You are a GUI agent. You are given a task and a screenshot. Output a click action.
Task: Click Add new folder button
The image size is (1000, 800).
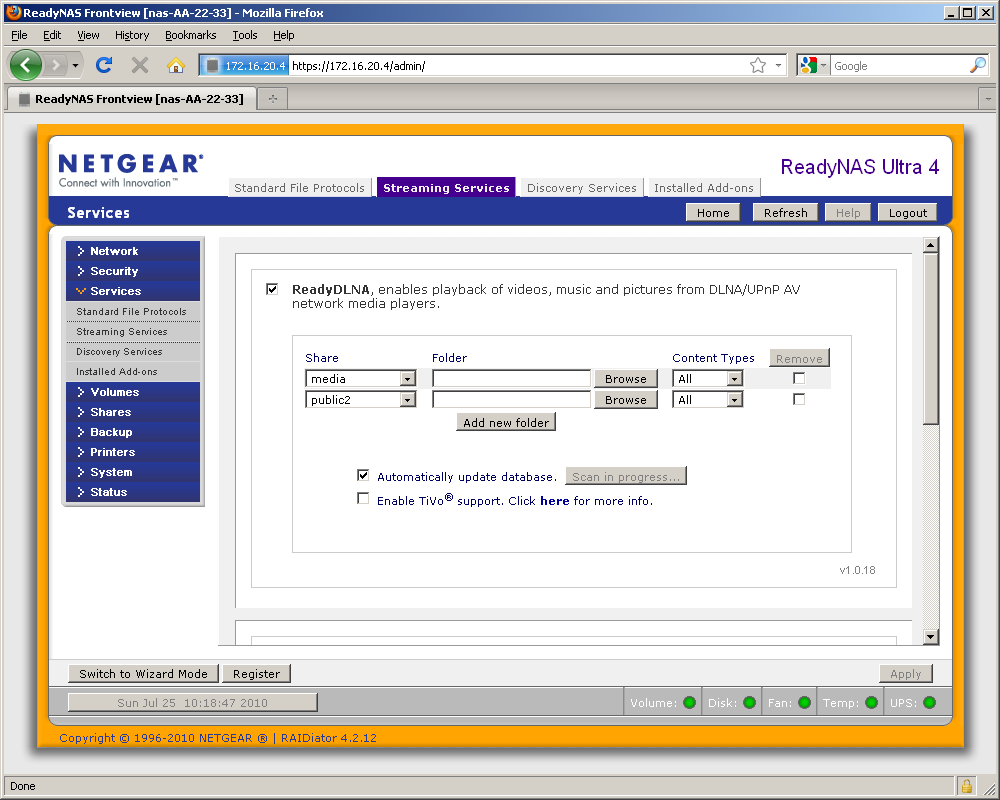(506, 422)
